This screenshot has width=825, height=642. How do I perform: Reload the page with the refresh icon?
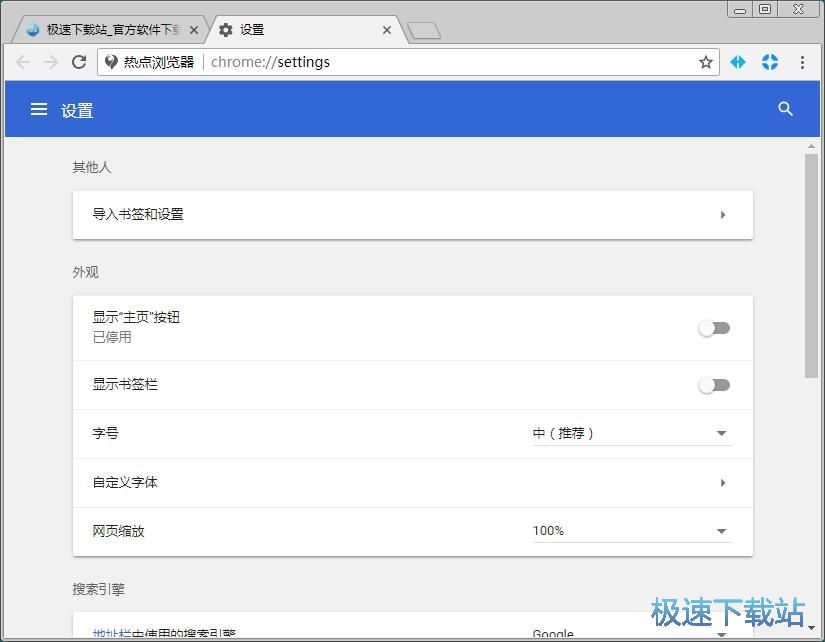pyautogui.click(x=79, y=62)
